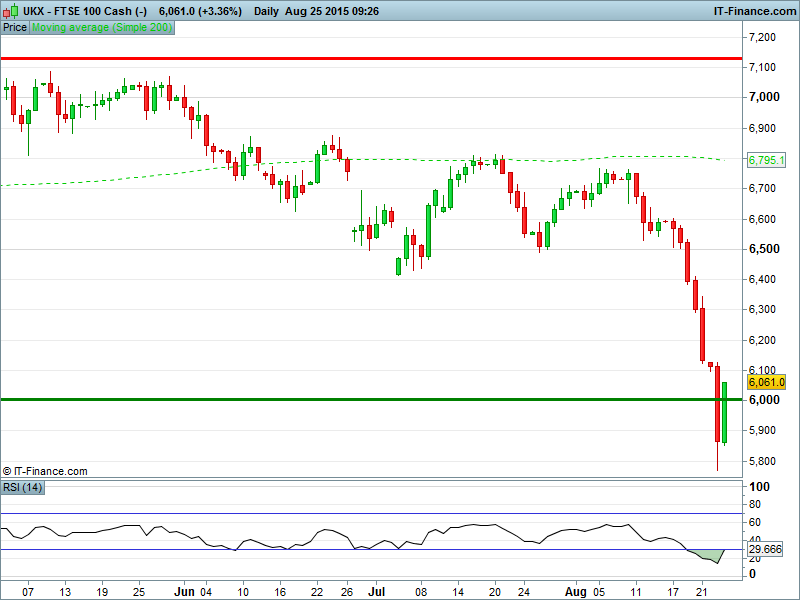Select the red horizontal resistance line
This screenshot has width=800, height=600.
(x=400, y=59)
